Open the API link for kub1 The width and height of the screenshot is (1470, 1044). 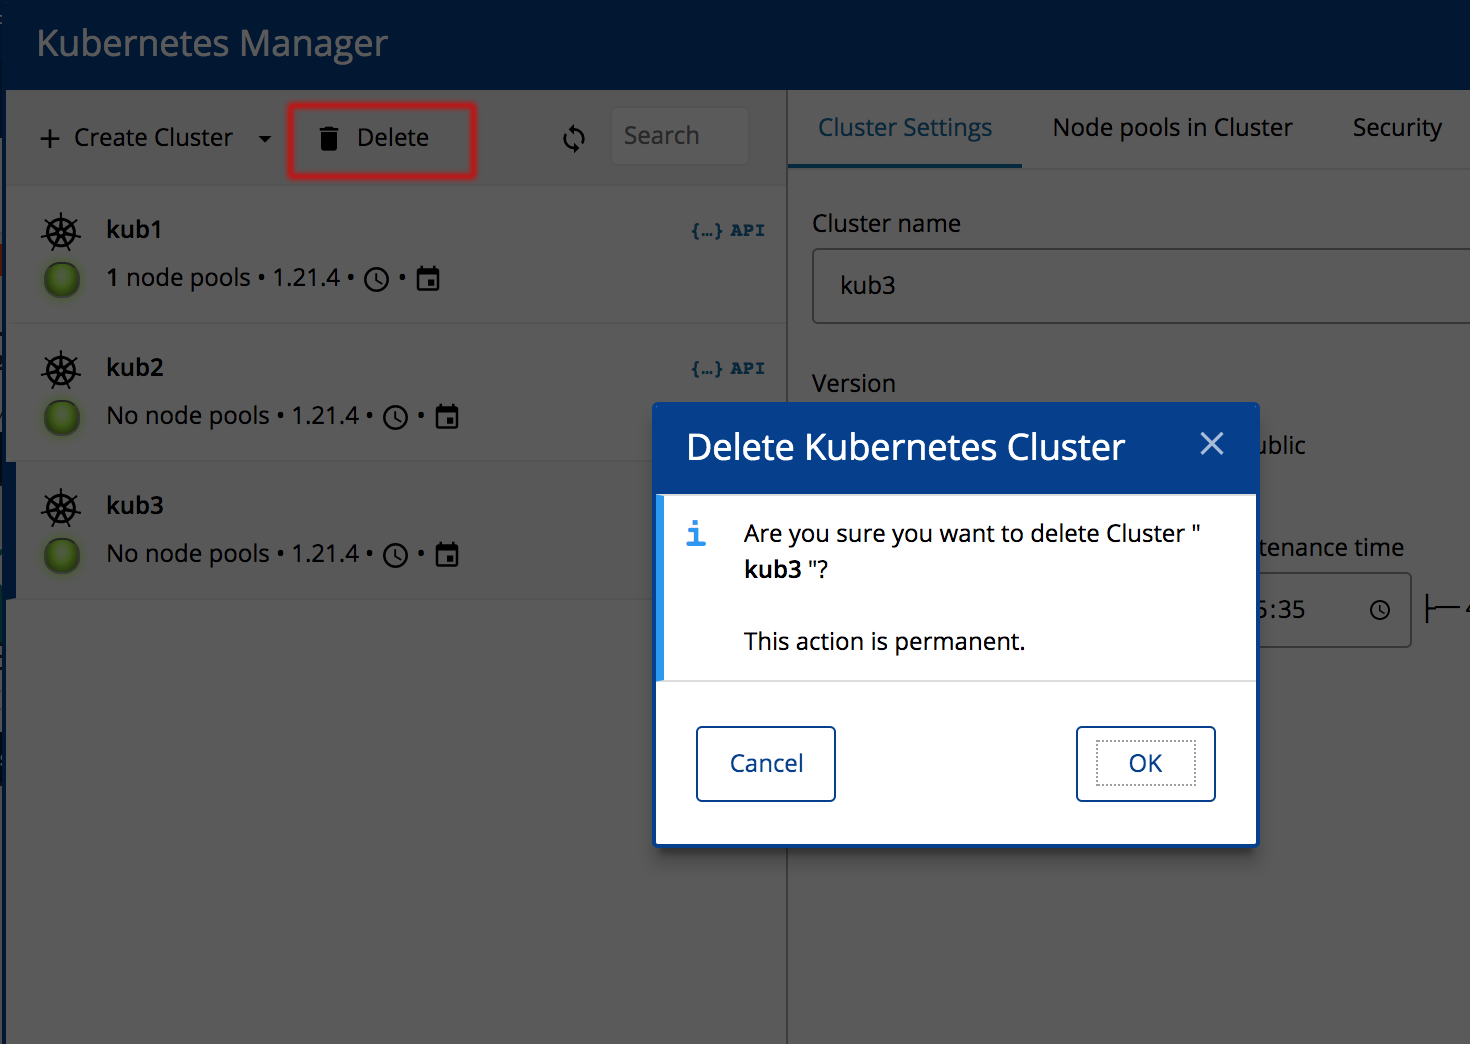click(728, 230)
